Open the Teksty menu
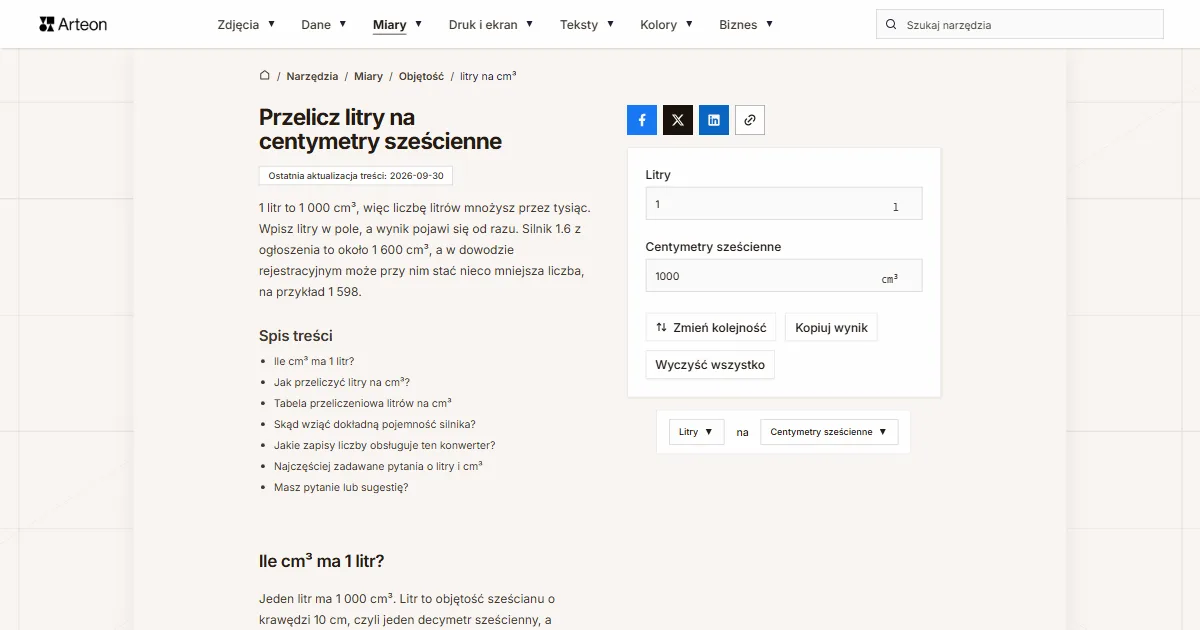The width and height of the screenshot is (1200, 630). (587, 25)
